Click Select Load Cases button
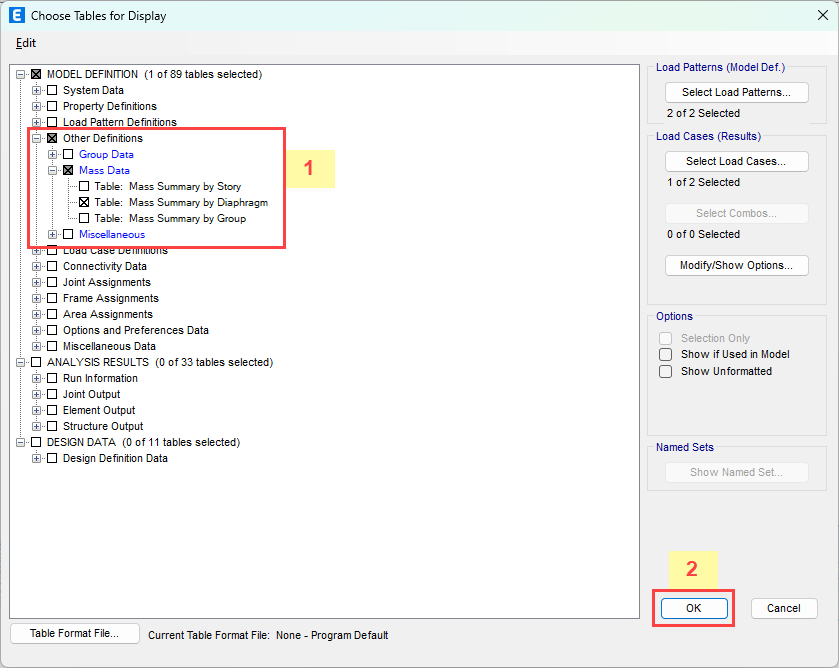The height and width of the screenshot is (668, 839). pyautogui.click(x=736, y=161)
